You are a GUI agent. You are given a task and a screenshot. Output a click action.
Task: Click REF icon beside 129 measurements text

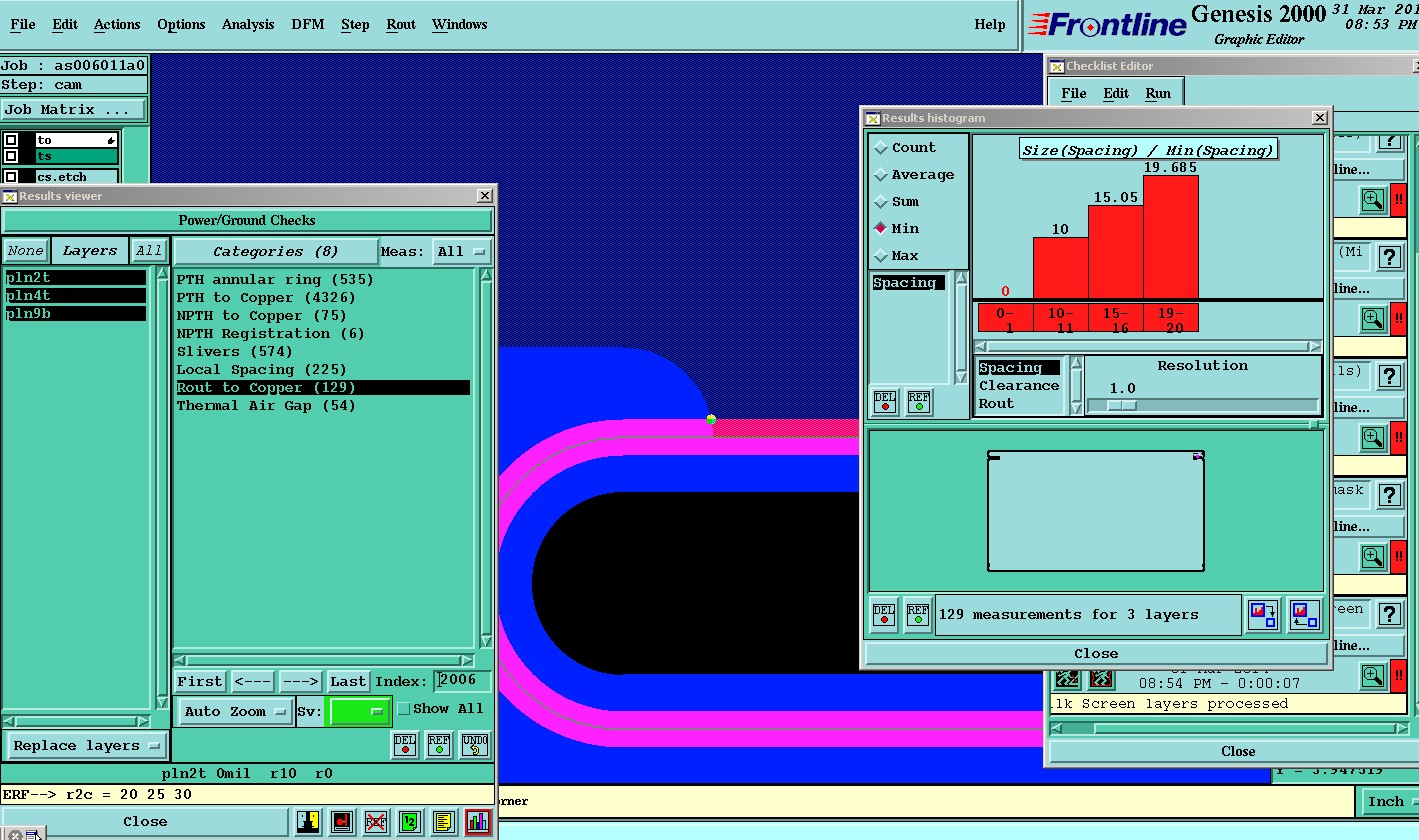pos(918,615)
